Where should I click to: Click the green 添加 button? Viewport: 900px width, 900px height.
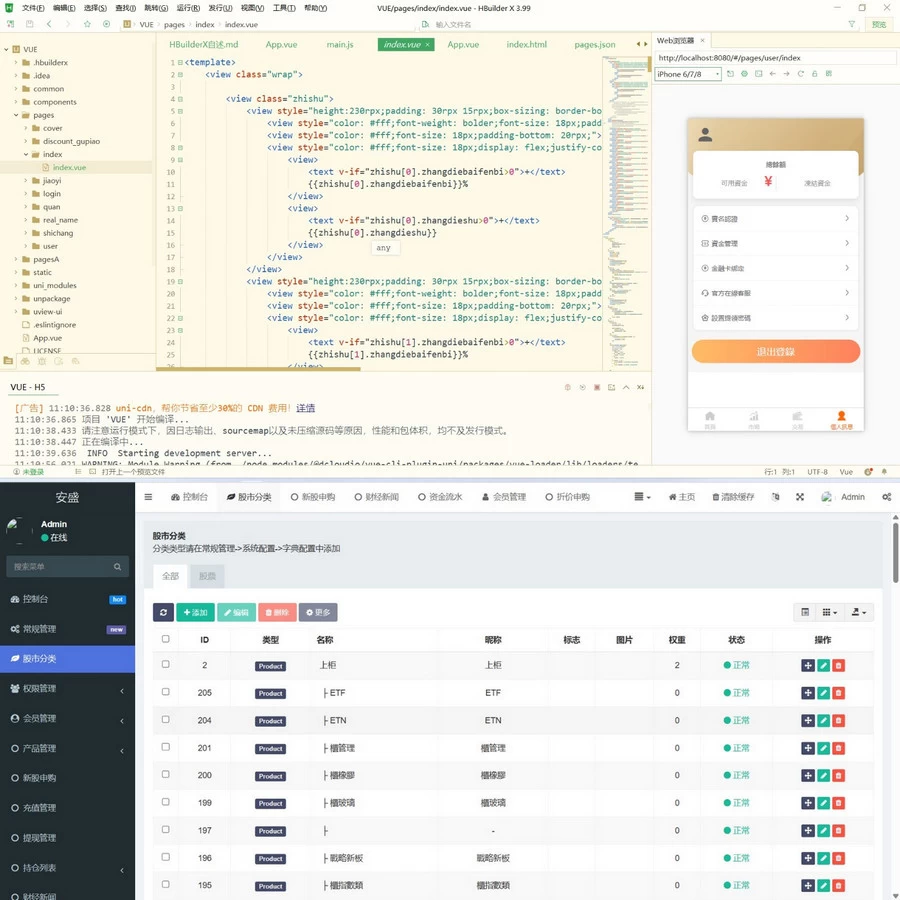(195, 612)
